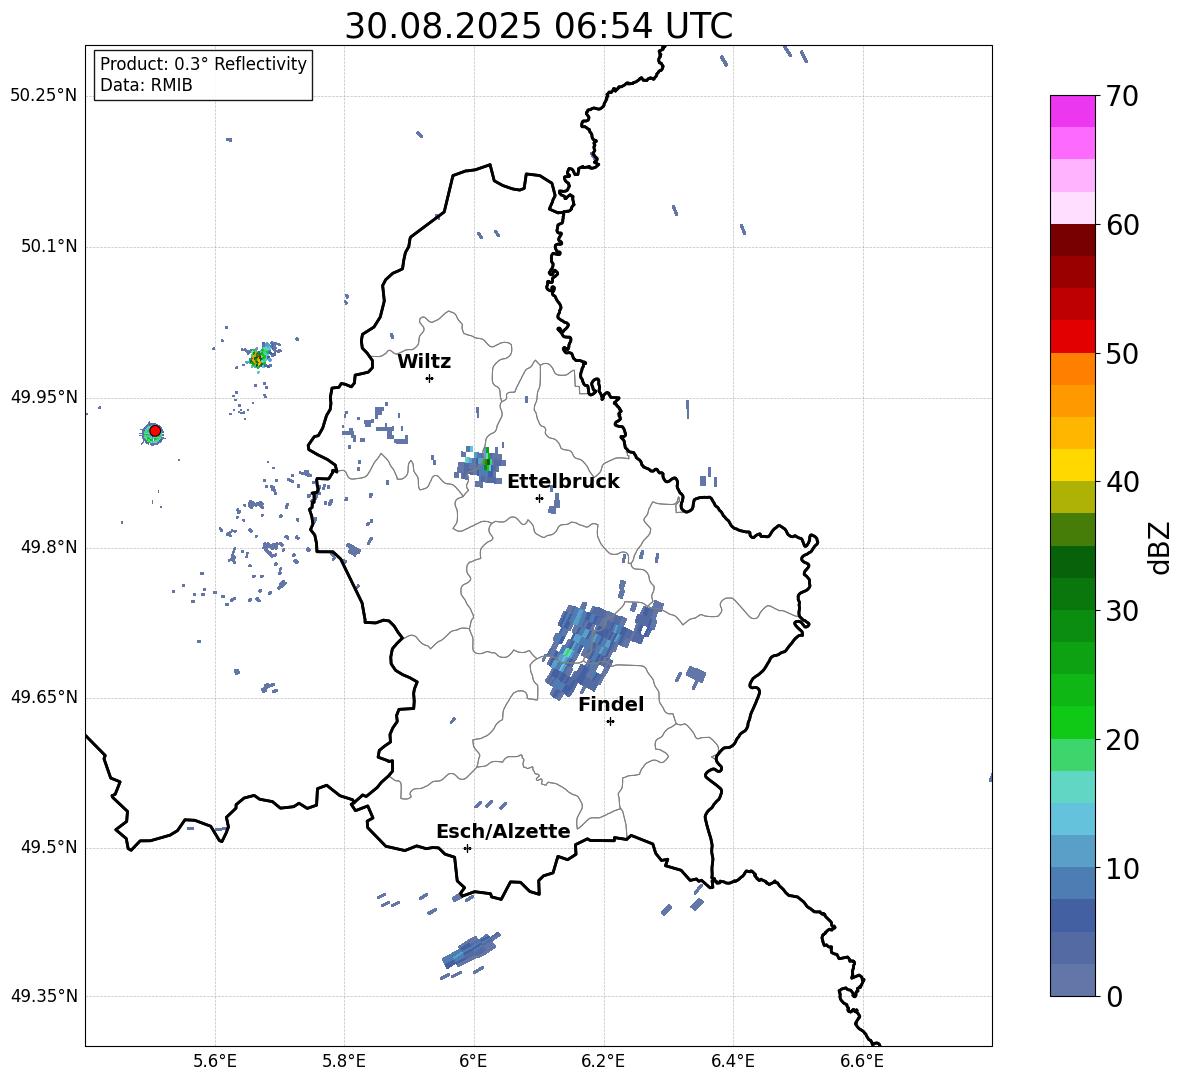The width and height of the screenshot is (1184, 1081).
Task: Click the 49.65°N latitude label
Action: (44, 697)
